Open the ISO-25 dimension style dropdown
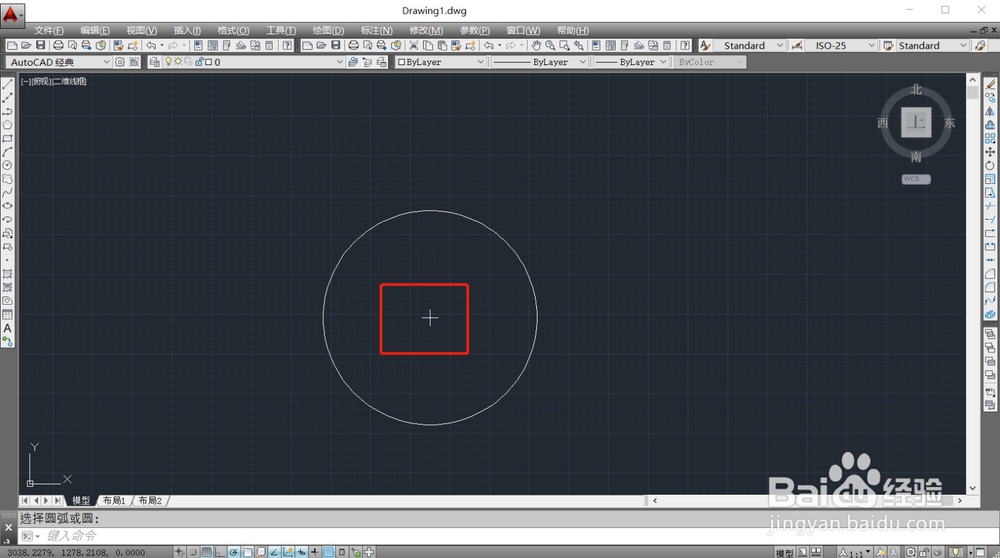Viewport: 1000px width, 558px height. [871, 45]
